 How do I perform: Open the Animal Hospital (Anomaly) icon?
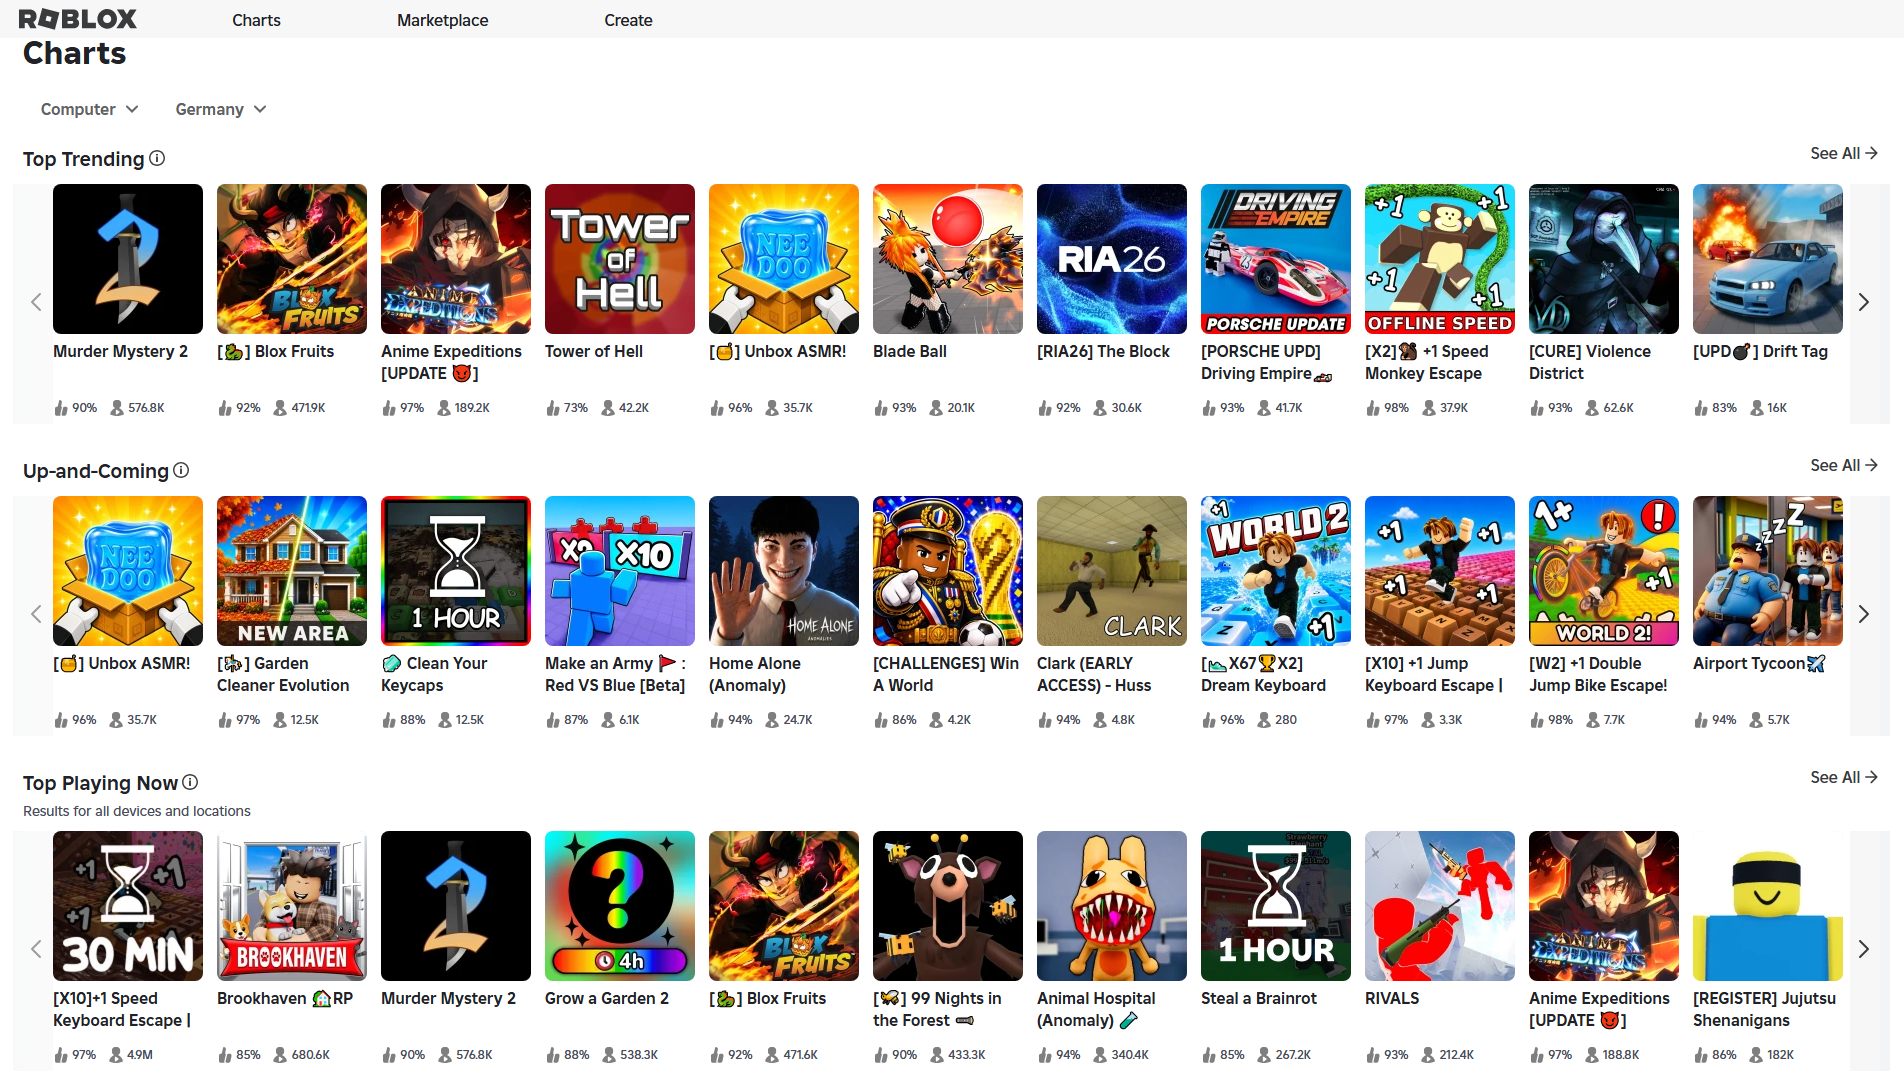1112,906
